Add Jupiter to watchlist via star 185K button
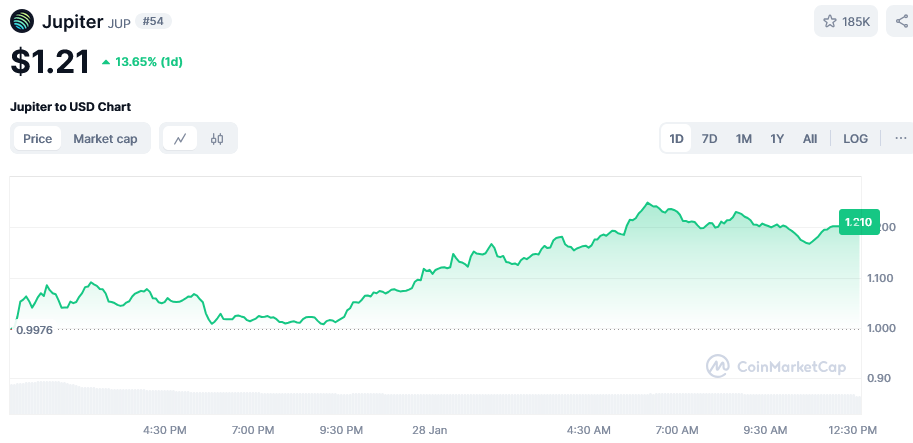 [x=845, y=22]
